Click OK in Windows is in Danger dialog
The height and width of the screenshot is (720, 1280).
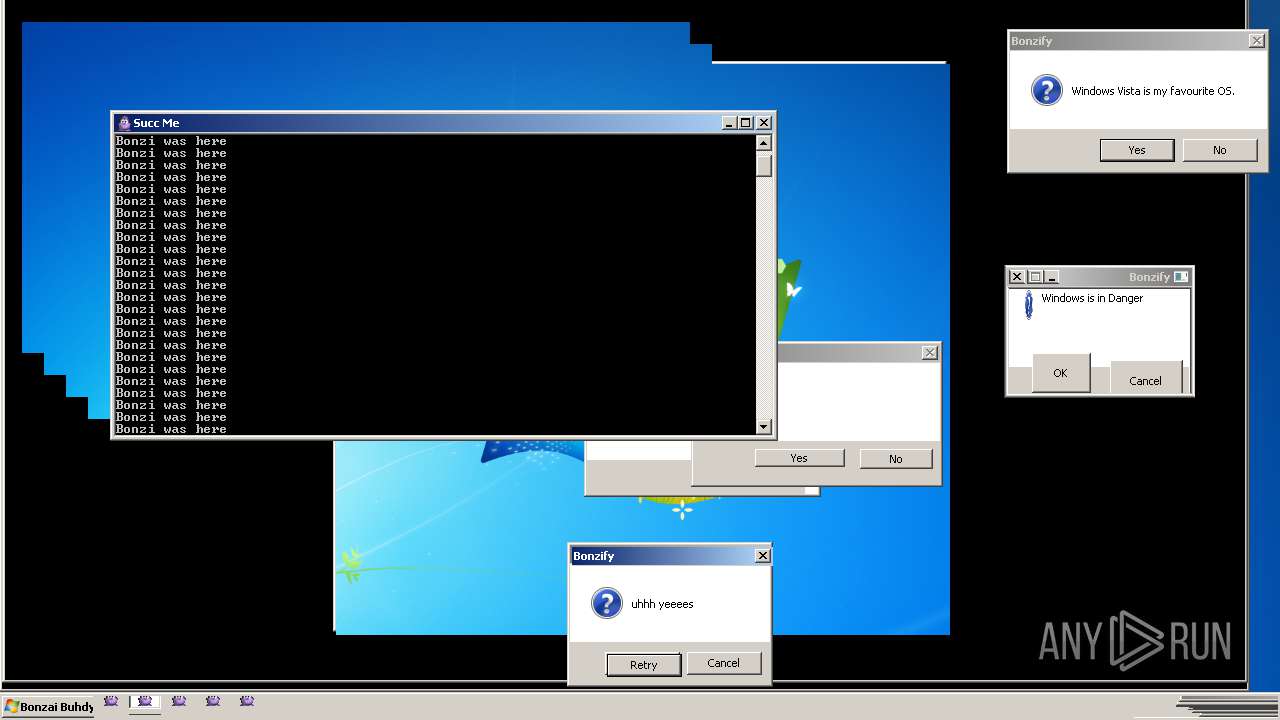point(1060,373)
